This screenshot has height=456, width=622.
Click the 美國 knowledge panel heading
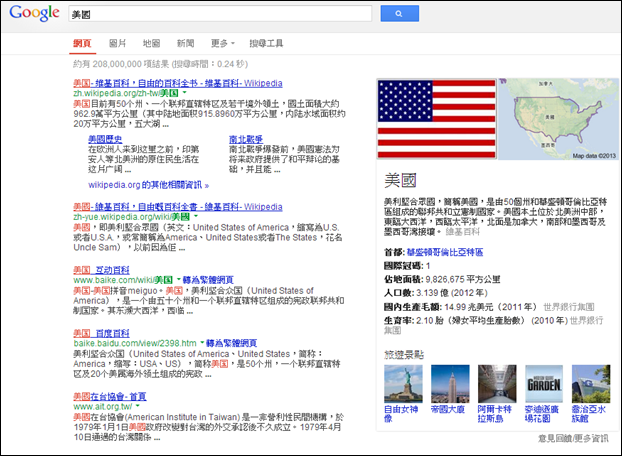[x=400, y=180]
